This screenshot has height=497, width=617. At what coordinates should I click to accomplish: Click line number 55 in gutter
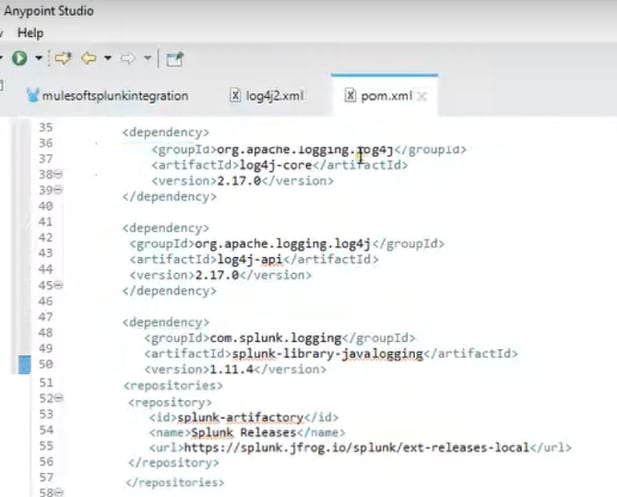point(46,446)
